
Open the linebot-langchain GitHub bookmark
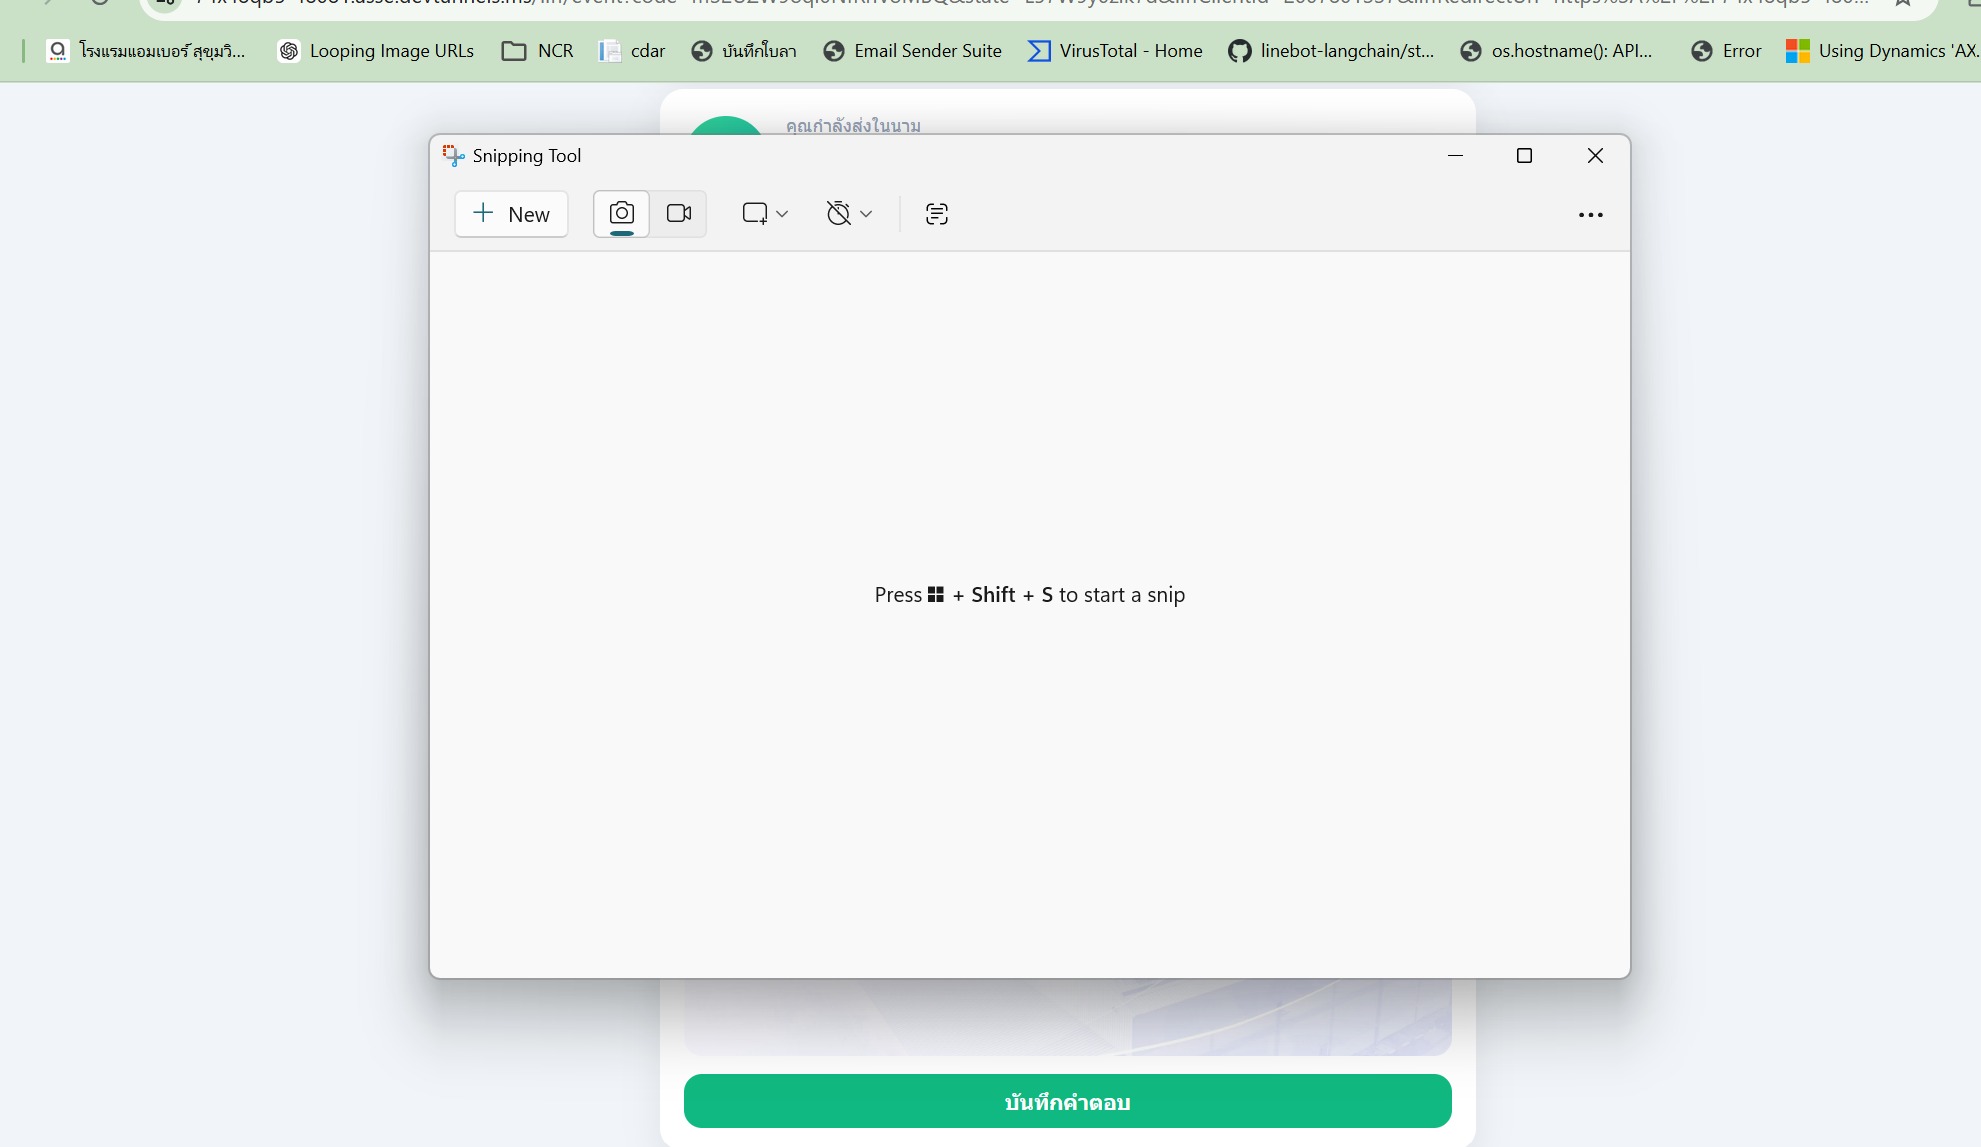tap(1331, 51)
